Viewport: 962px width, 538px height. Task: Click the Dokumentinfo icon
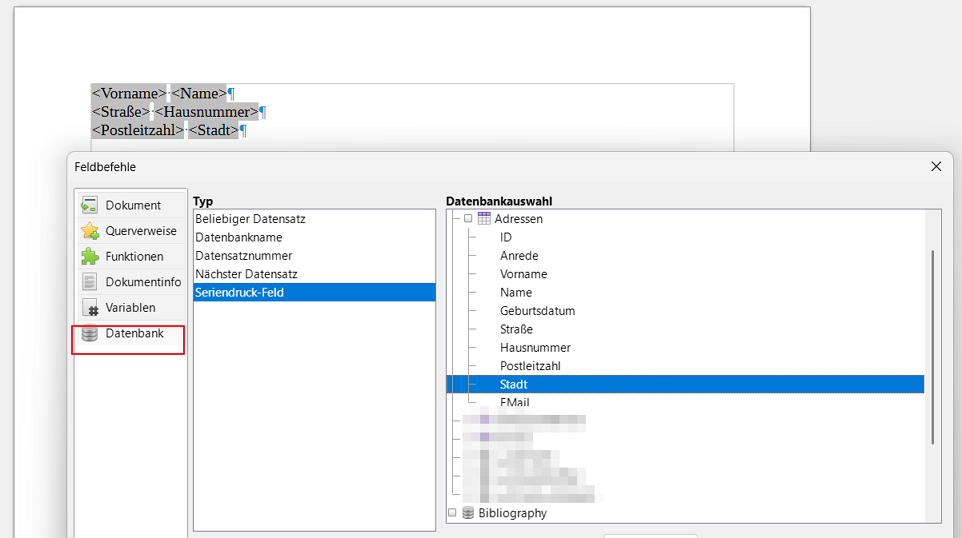pyautogui.click(x=90, y=282)
